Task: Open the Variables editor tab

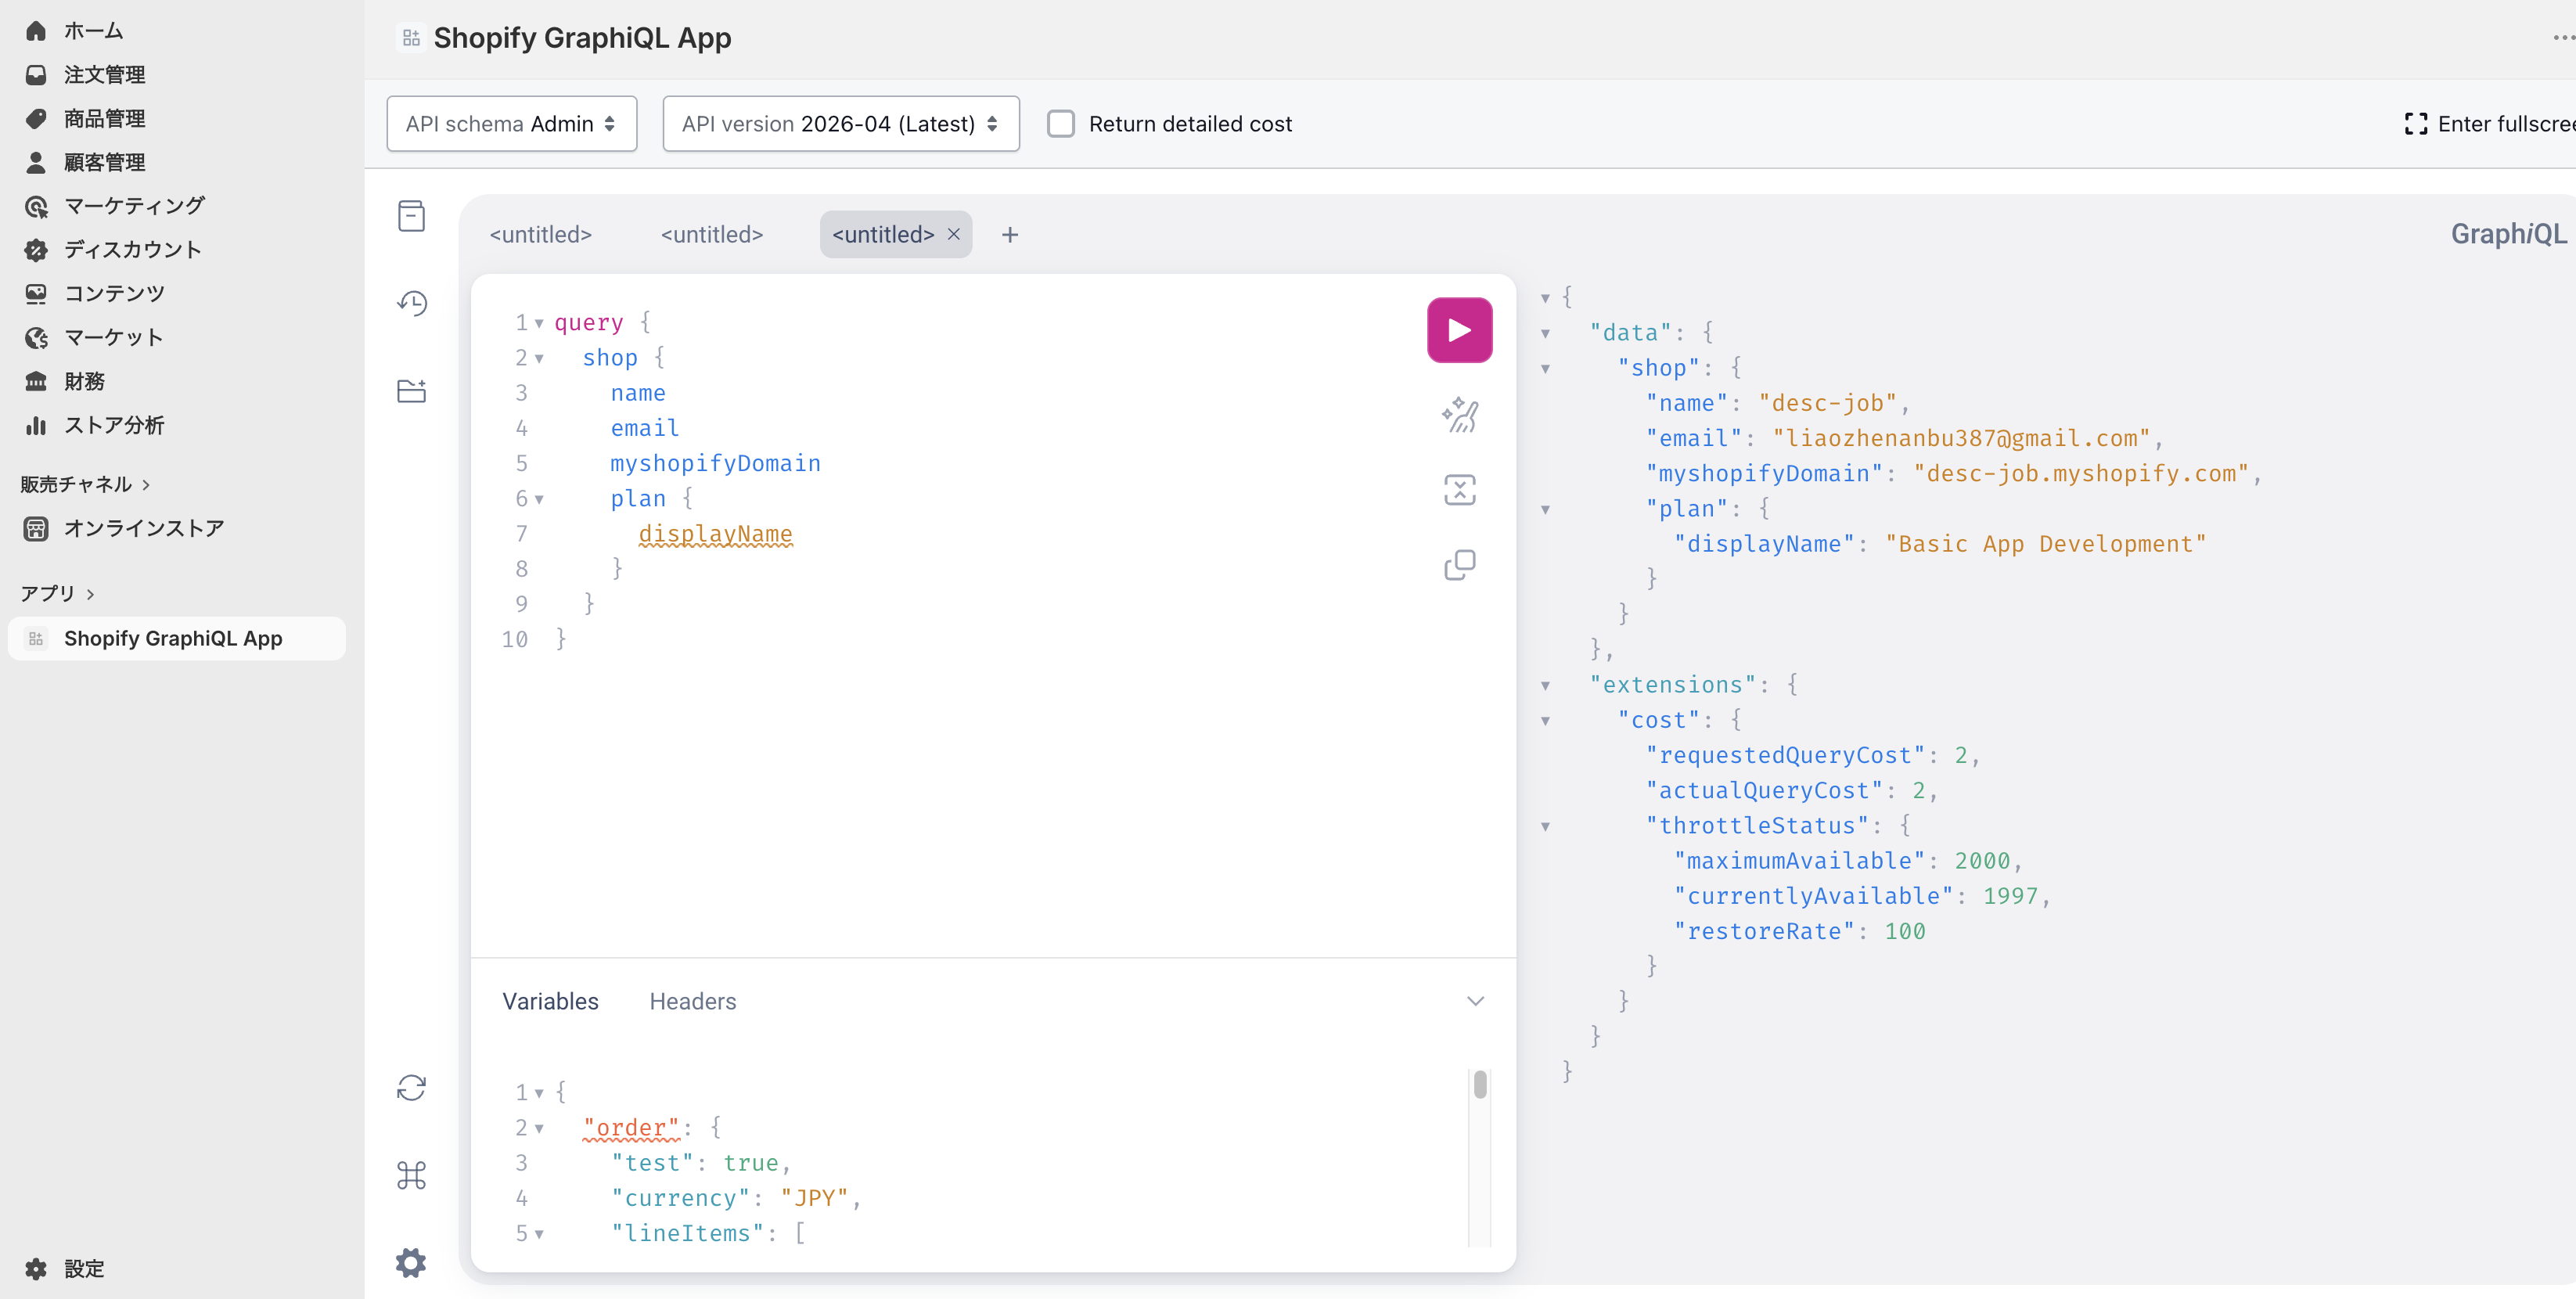Action: pyautogui.click(x=550, y=1001)
